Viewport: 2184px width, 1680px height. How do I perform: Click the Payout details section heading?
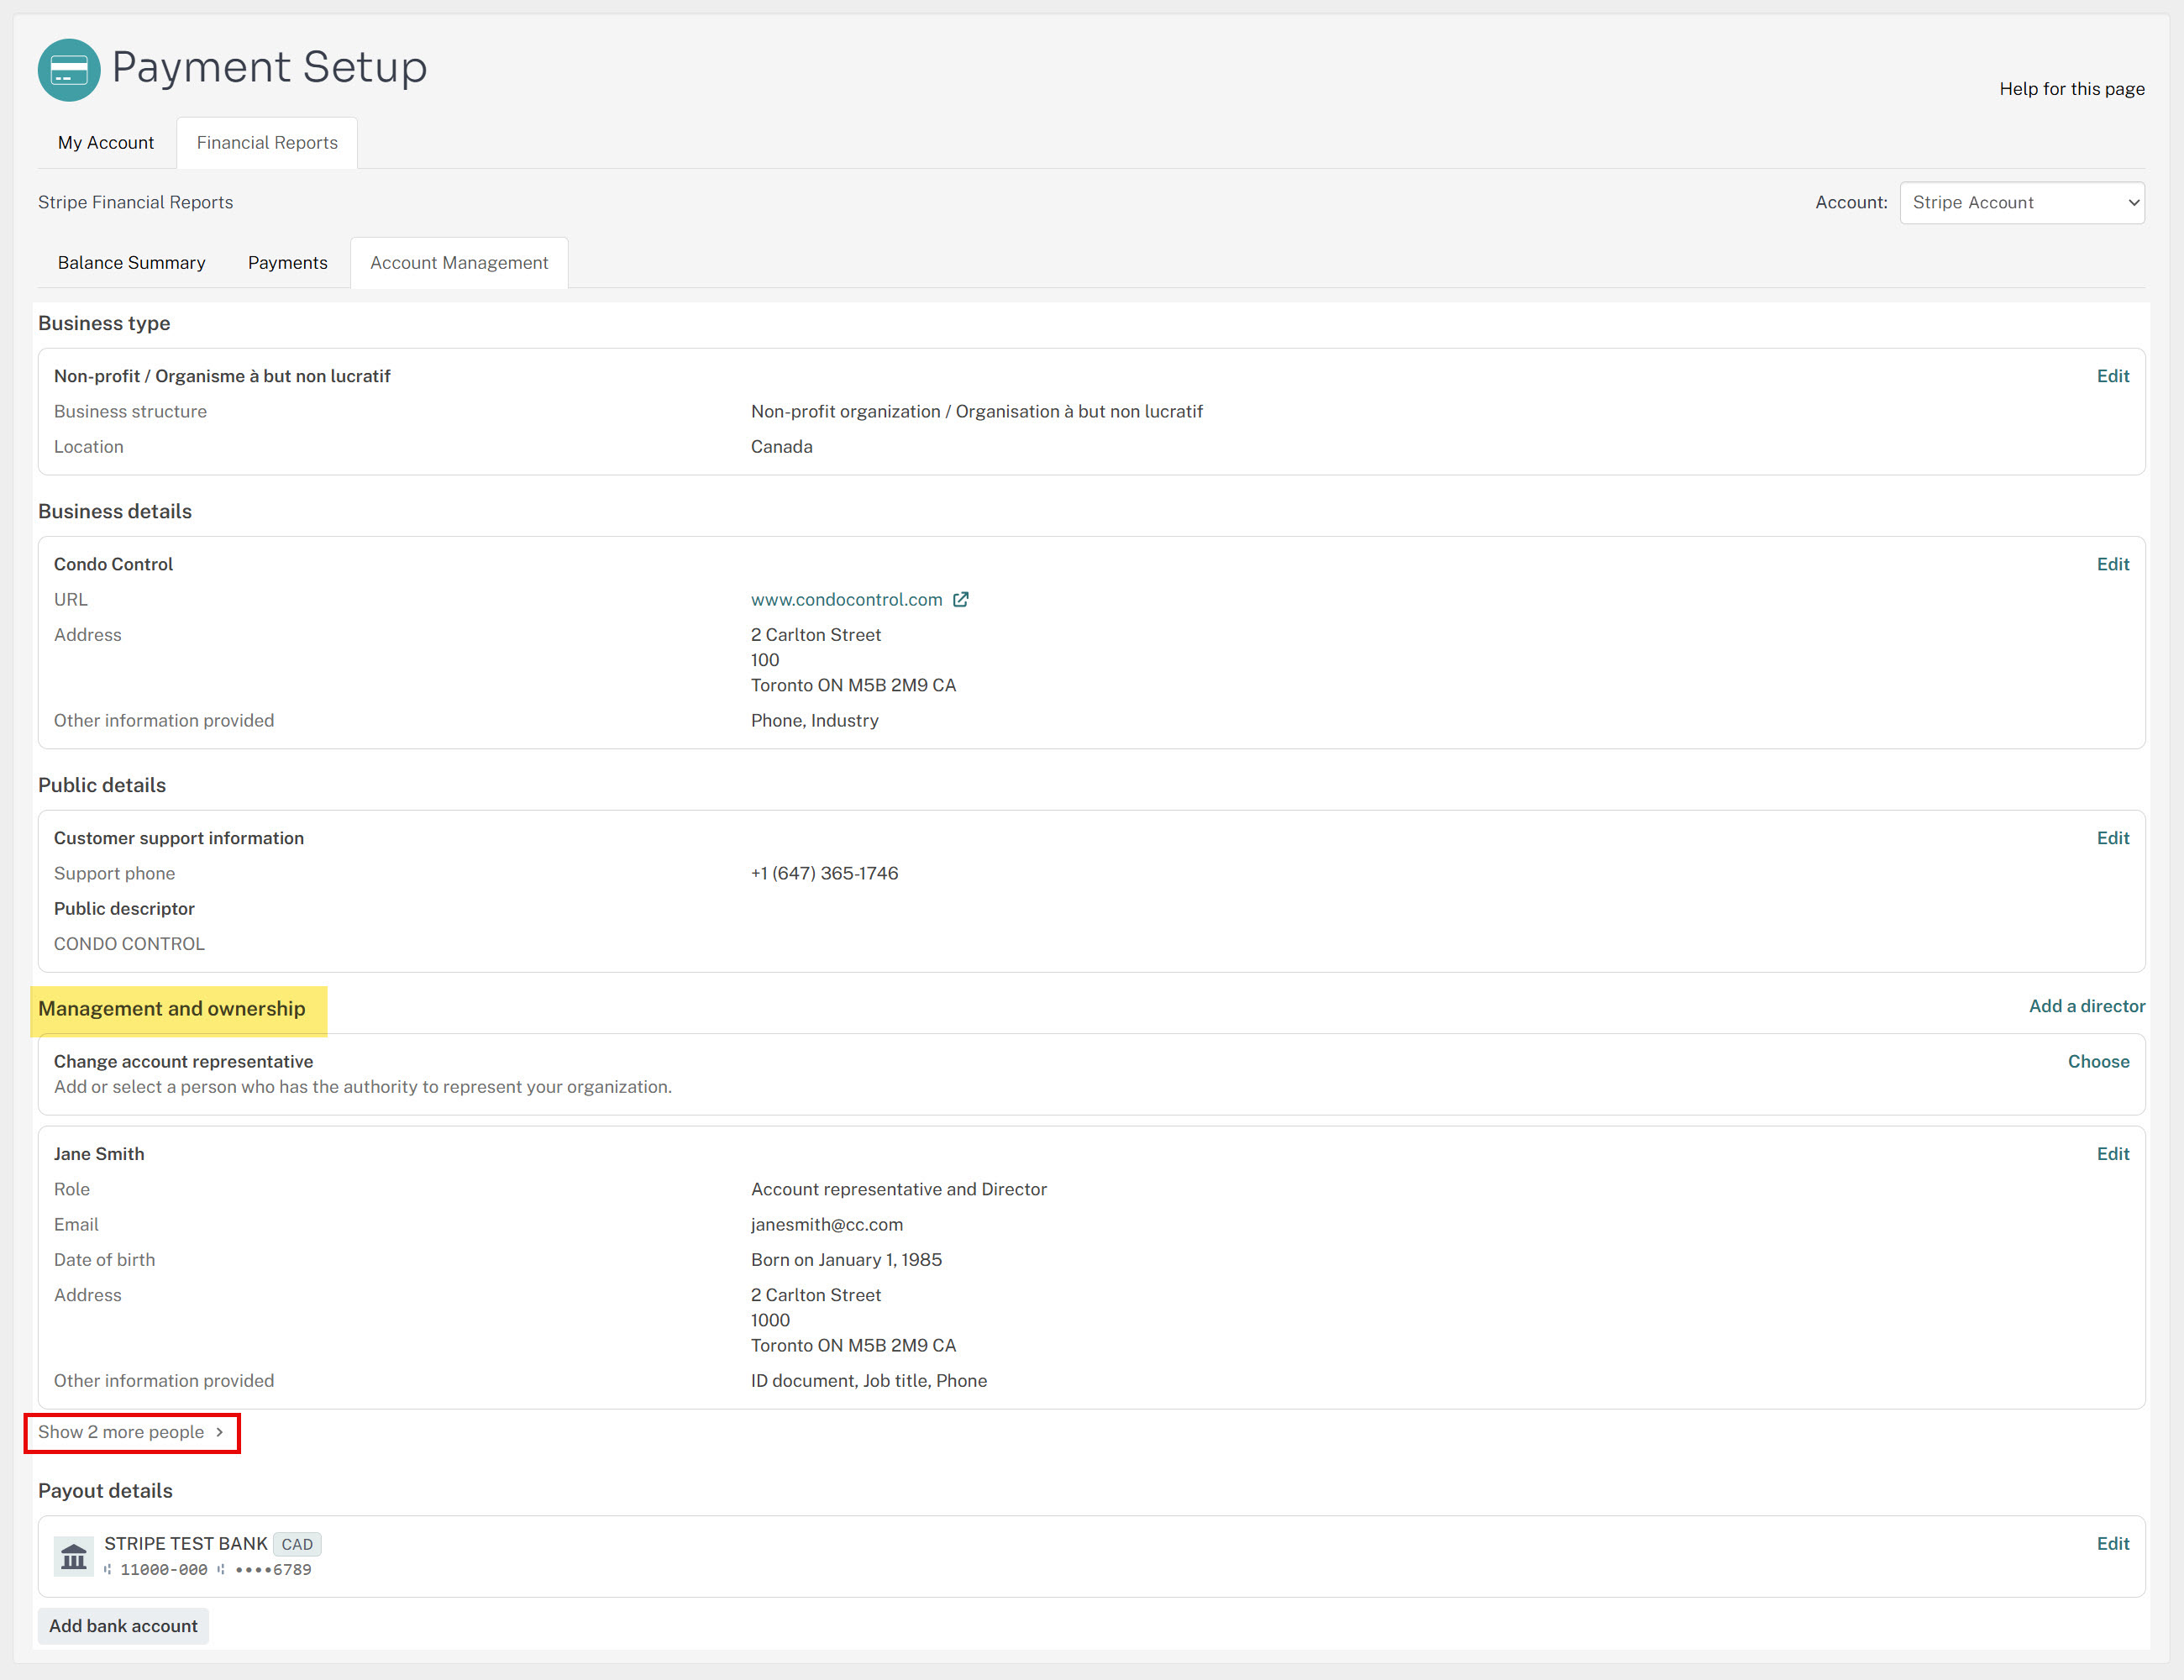point(105,1491)
